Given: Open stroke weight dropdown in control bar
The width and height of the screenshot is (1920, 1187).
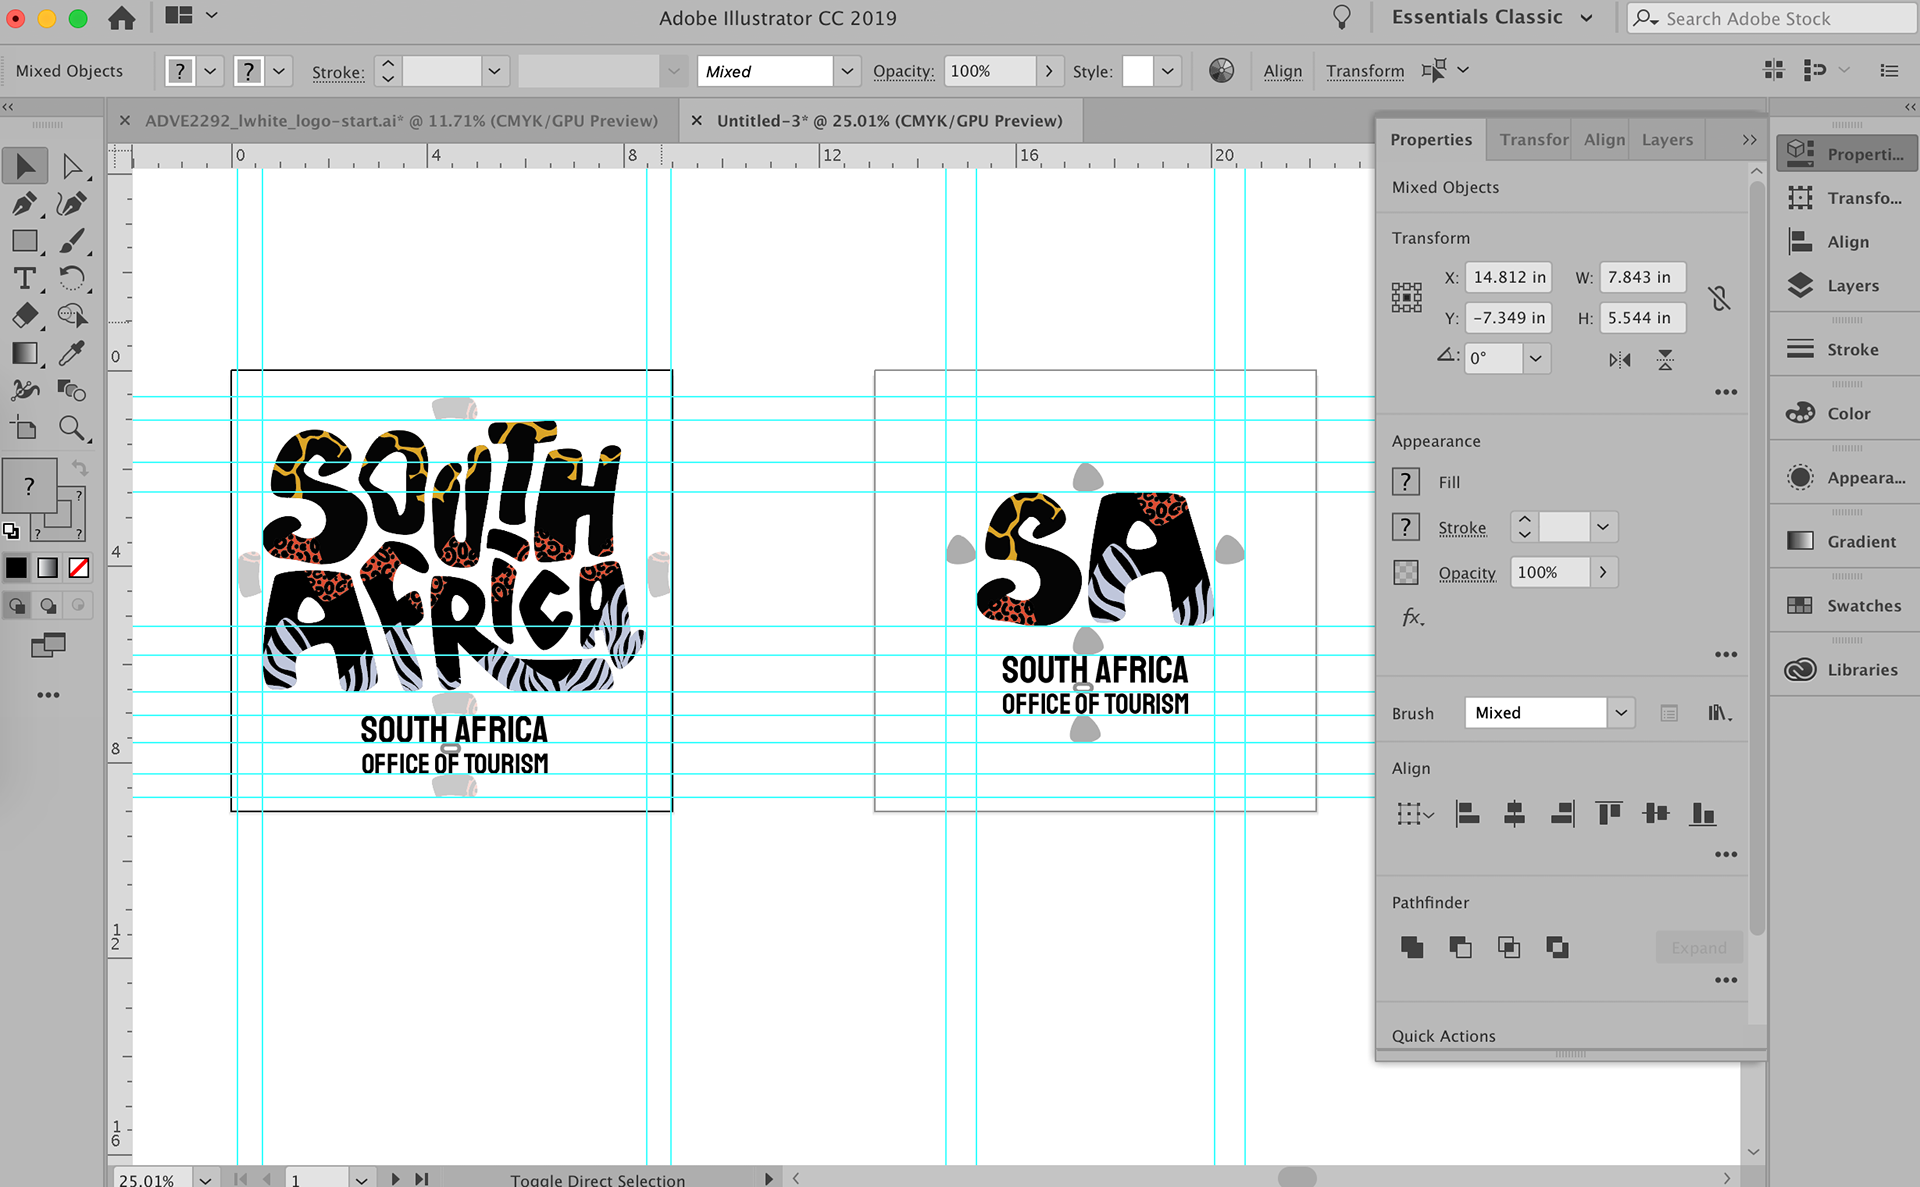Looking at the screenshot, I should pos(493,71).
